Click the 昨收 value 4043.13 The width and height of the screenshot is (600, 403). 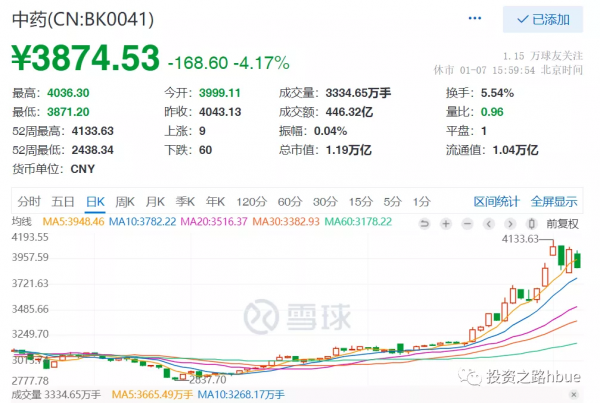click(220, 112)
